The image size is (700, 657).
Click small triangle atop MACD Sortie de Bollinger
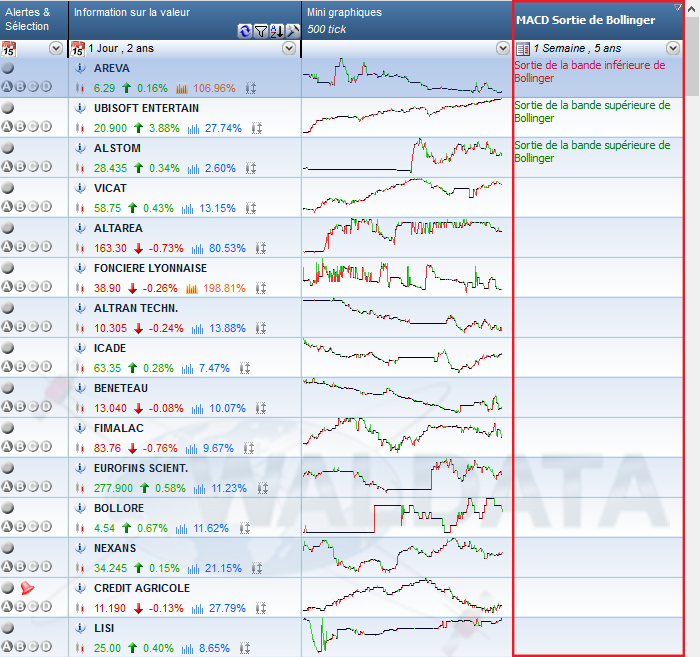click(x=677, y=7)
